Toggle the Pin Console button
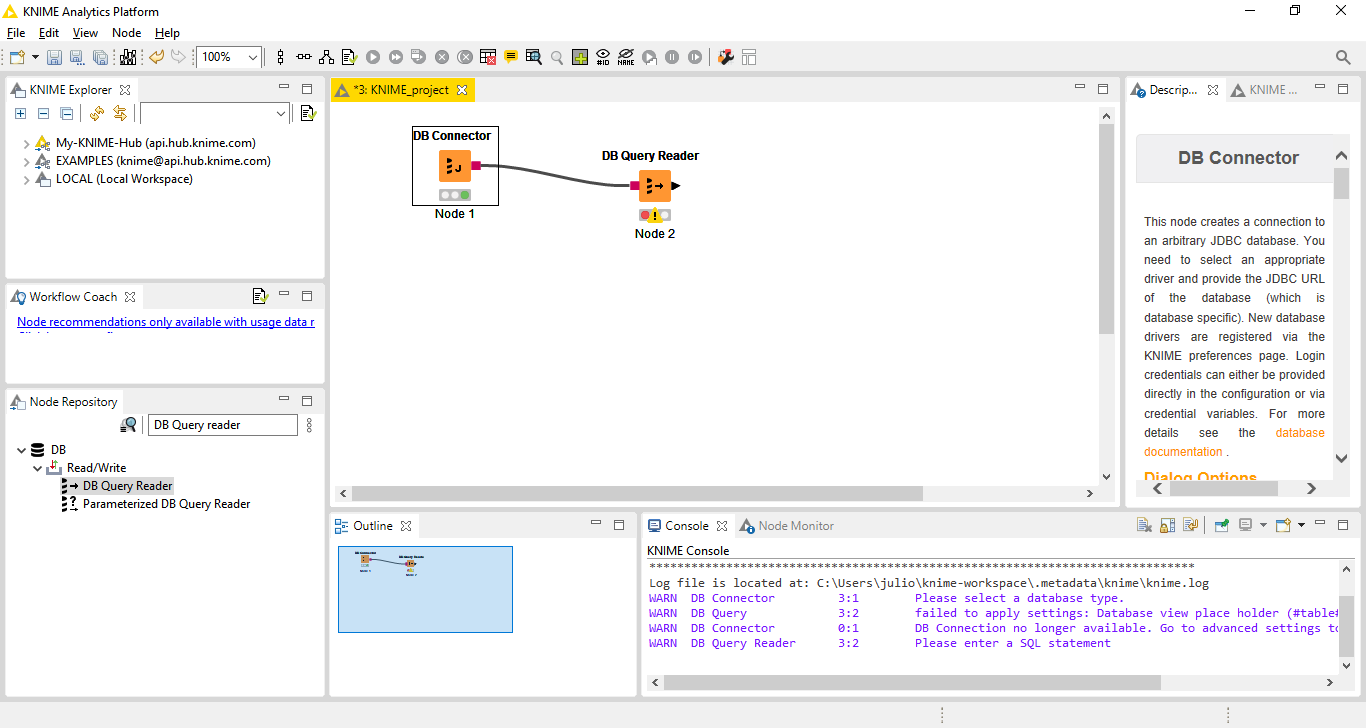The image size is (1366, 728). pyautogui.click(x=1221, y=526)
